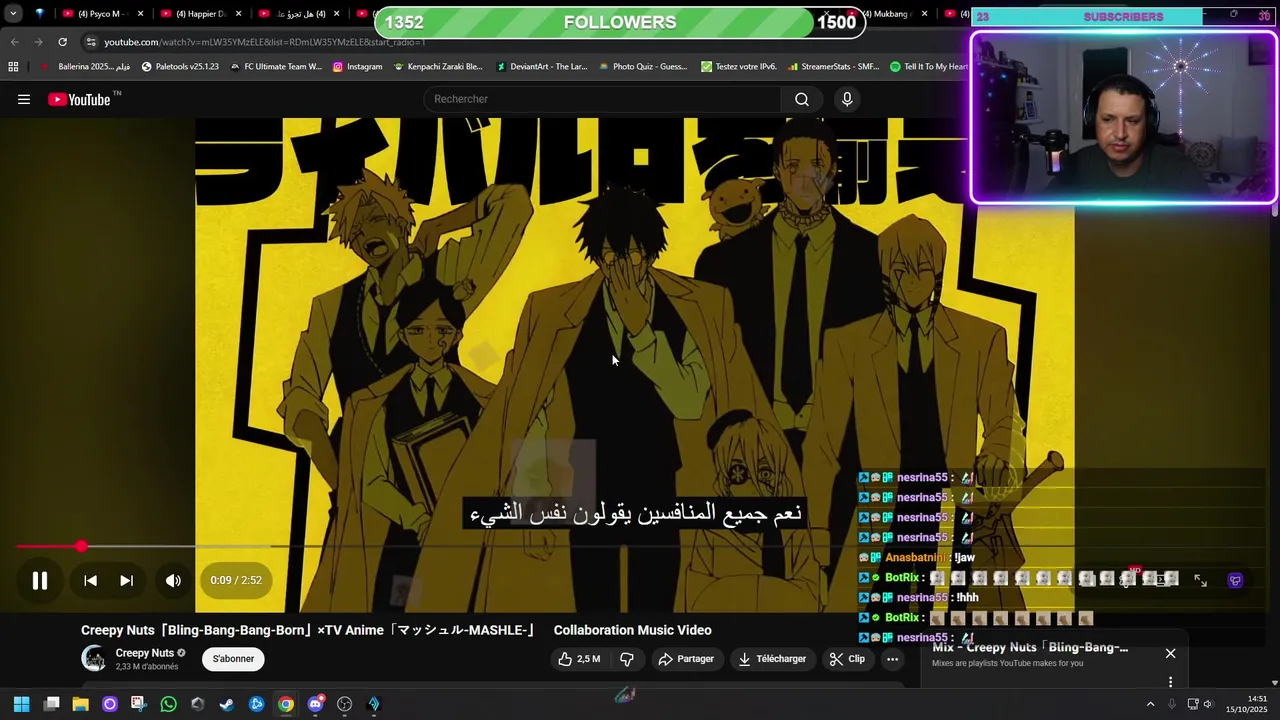
Task: Click the youtube.com address bar URL
Action: [265, 42]
